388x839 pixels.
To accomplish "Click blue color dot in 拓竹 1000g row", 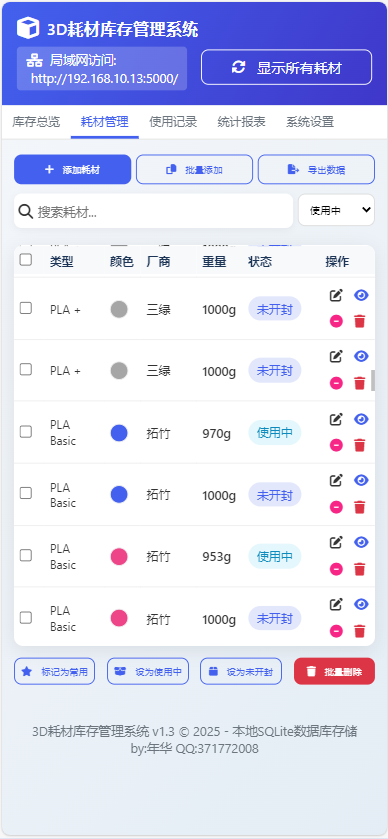I will click(119, 494).
